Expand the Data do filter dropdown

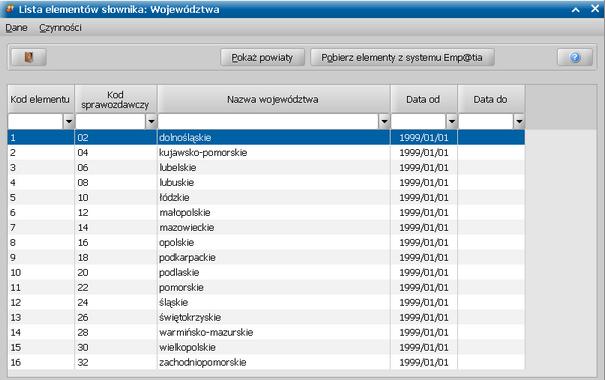coord(519,122)
